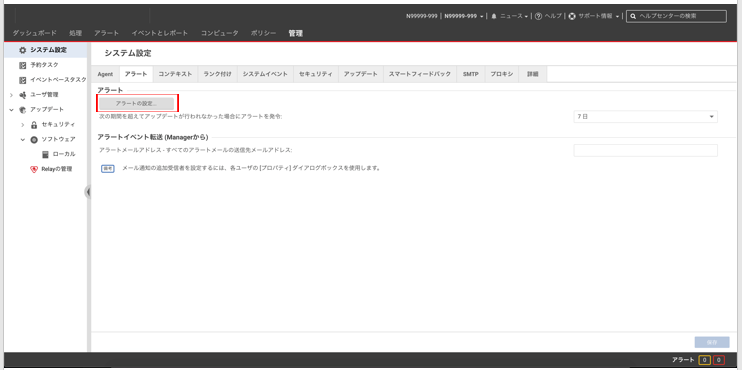Click the ヘルプ link in header
The image size is (742, 370).
pyautogui.click(x=553, y=16)
